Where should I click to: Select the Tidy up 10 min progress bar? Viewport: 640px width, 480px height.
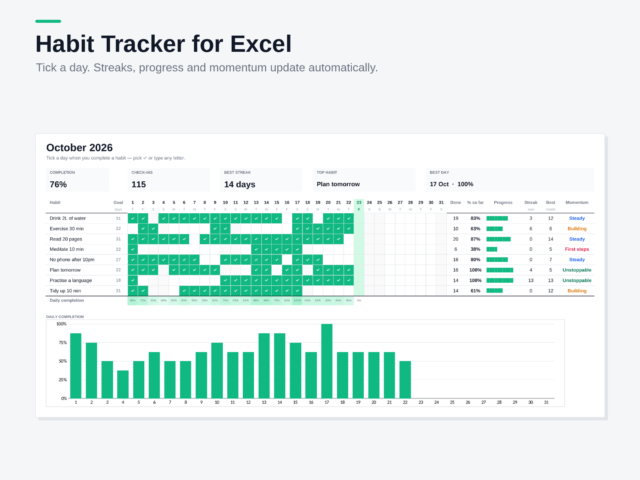[495, 291]
